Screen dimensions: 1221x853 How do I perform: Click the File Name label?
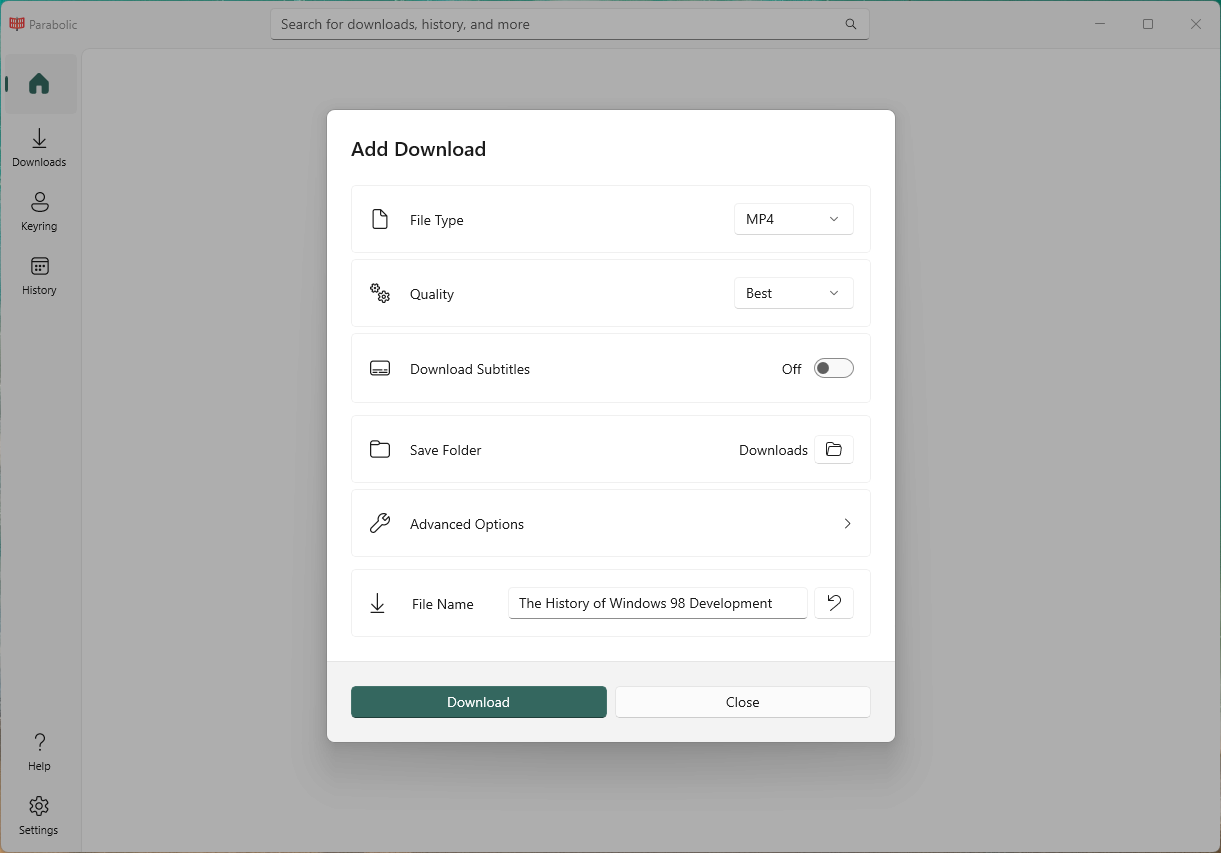click(443, 604)
